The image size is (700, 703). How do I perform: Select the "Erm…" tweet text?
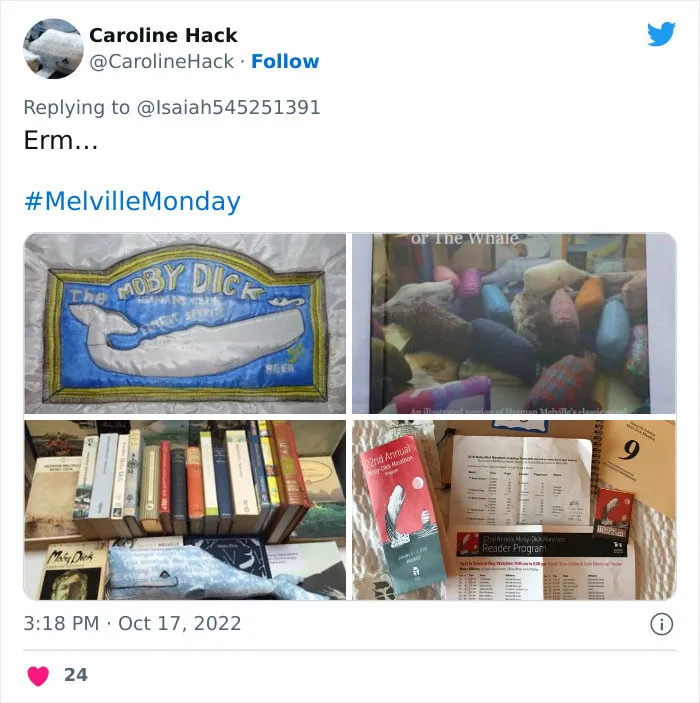click(x=61, y=140)
